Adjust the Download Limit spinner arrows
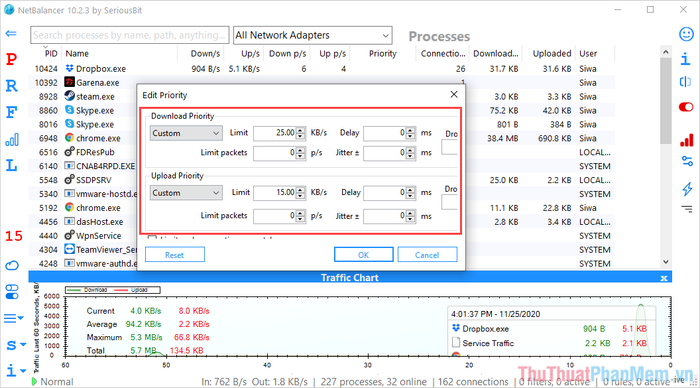The height and width of the screenshot is (388, 700). coord(300,133)
